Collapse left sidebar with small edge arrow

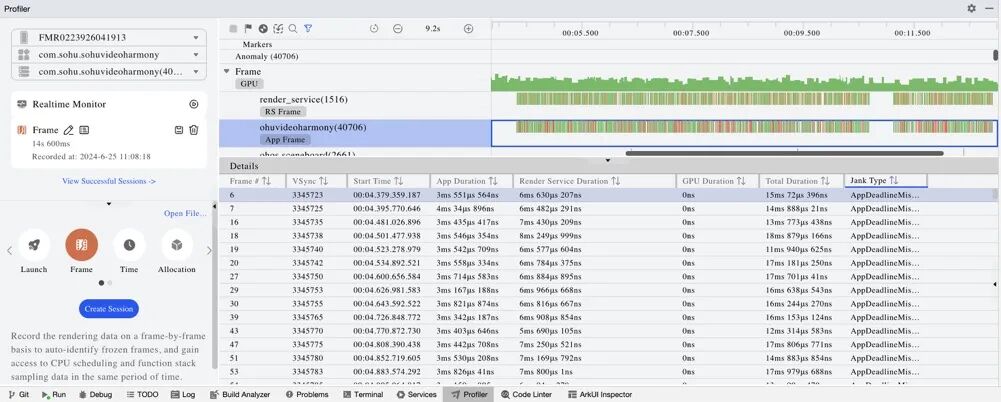coord(214,206)
